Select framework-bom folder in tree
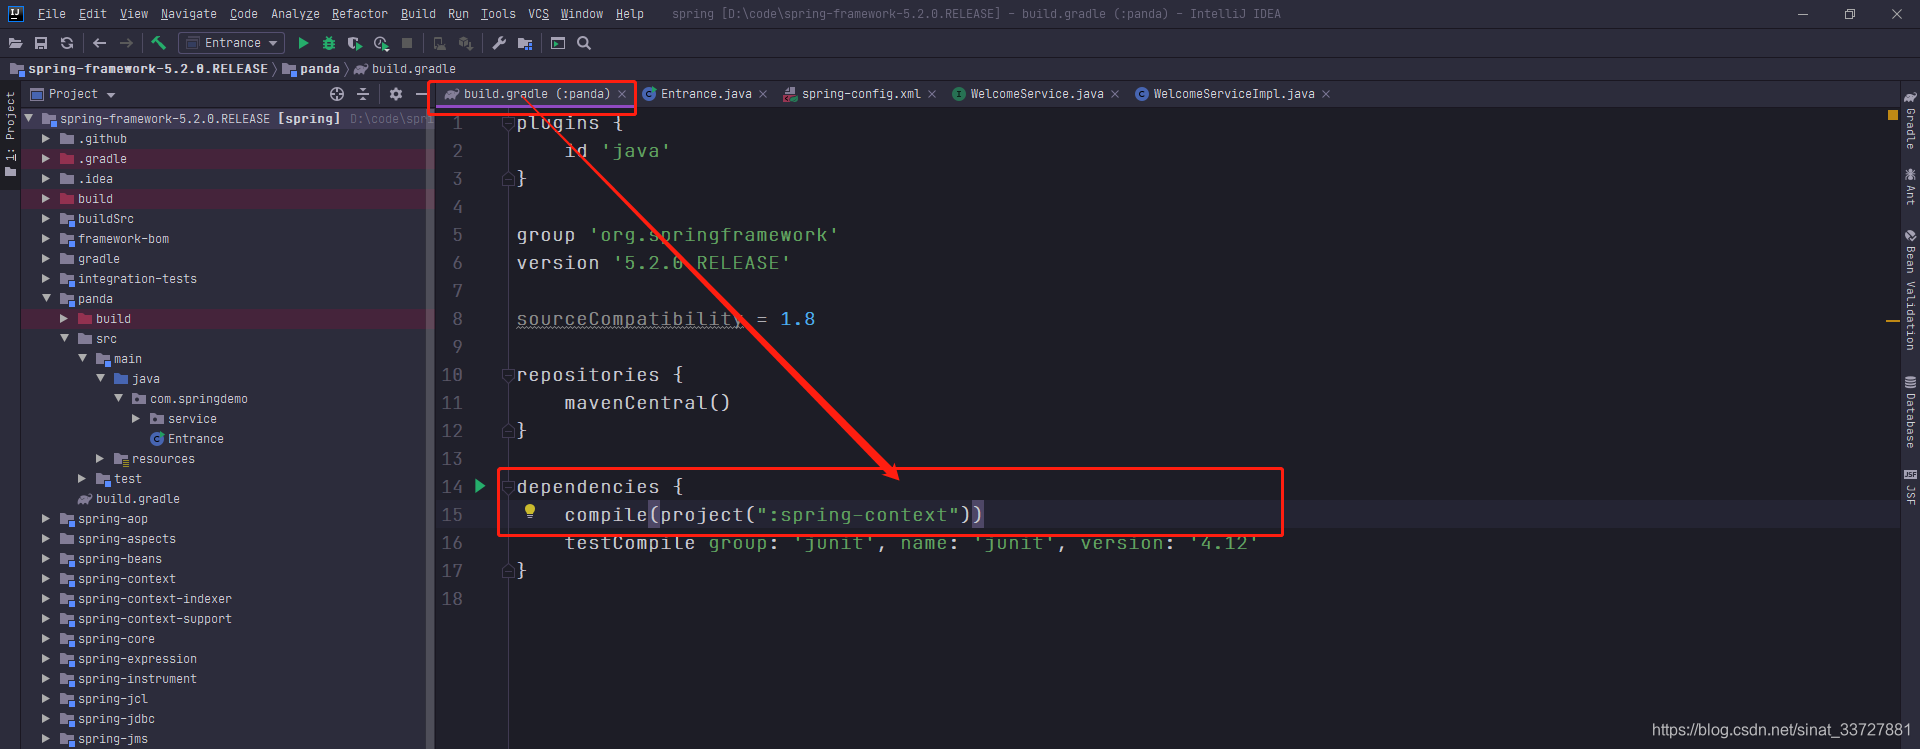 123,239
